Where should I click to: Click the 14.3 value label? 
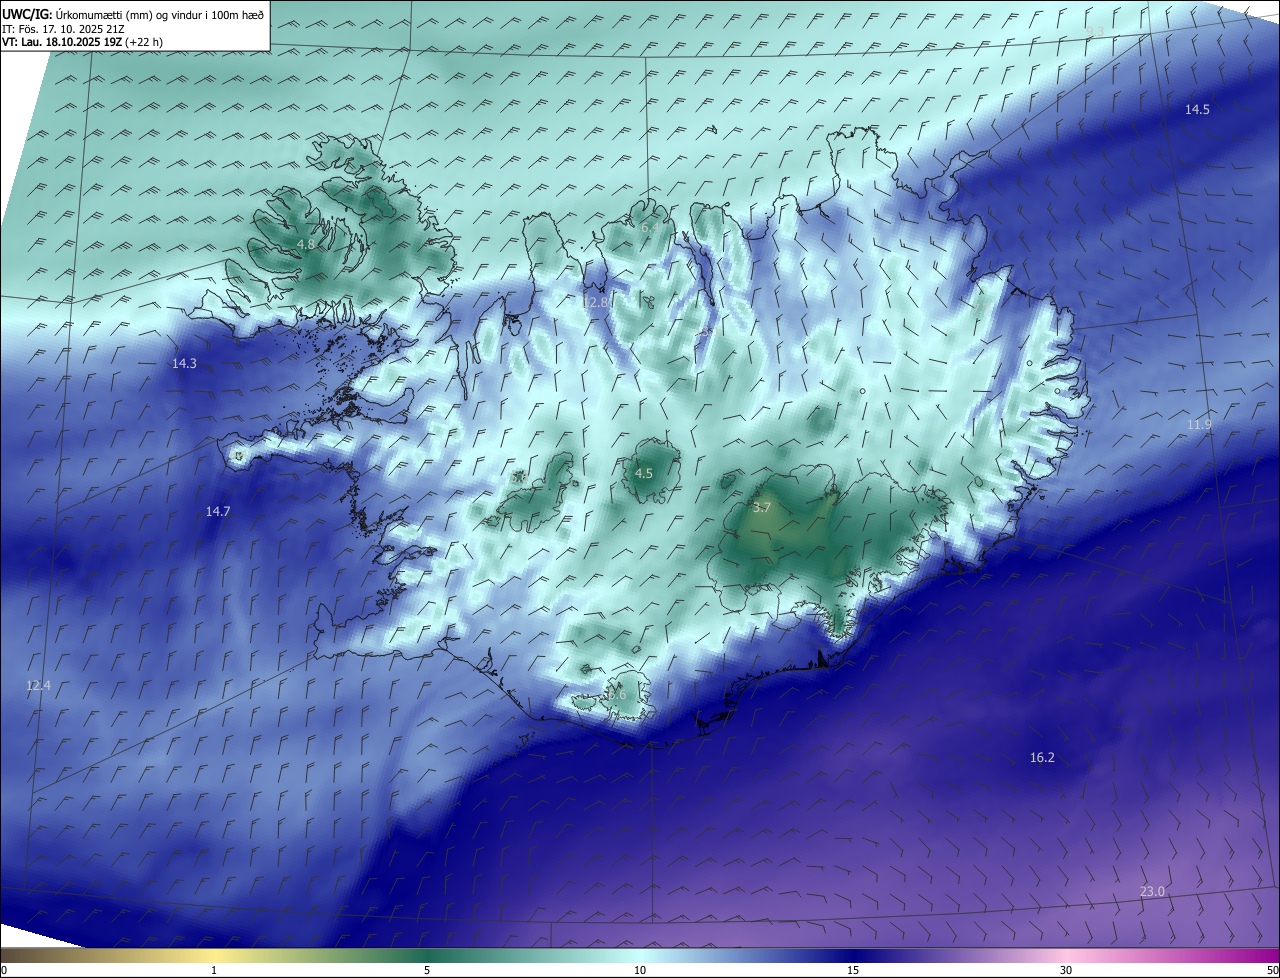tap(184, 364)
